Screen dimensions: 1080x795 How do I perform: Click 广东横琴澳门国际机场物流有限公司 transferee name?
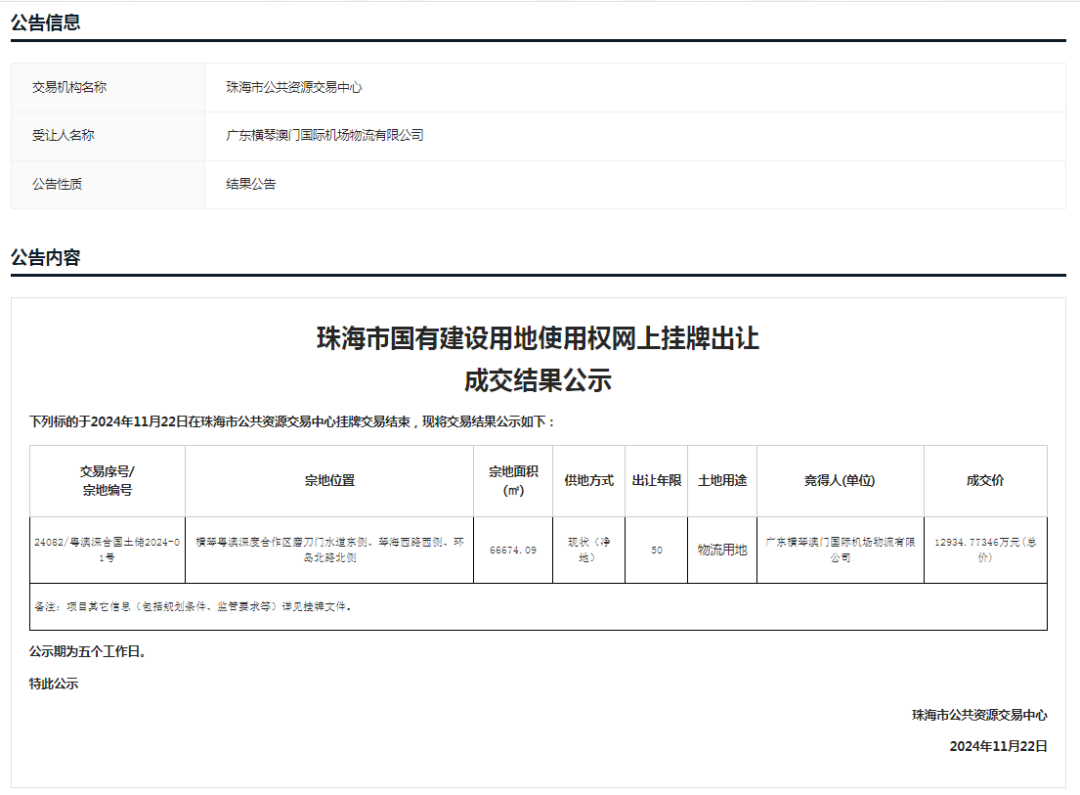coord(322,136)
